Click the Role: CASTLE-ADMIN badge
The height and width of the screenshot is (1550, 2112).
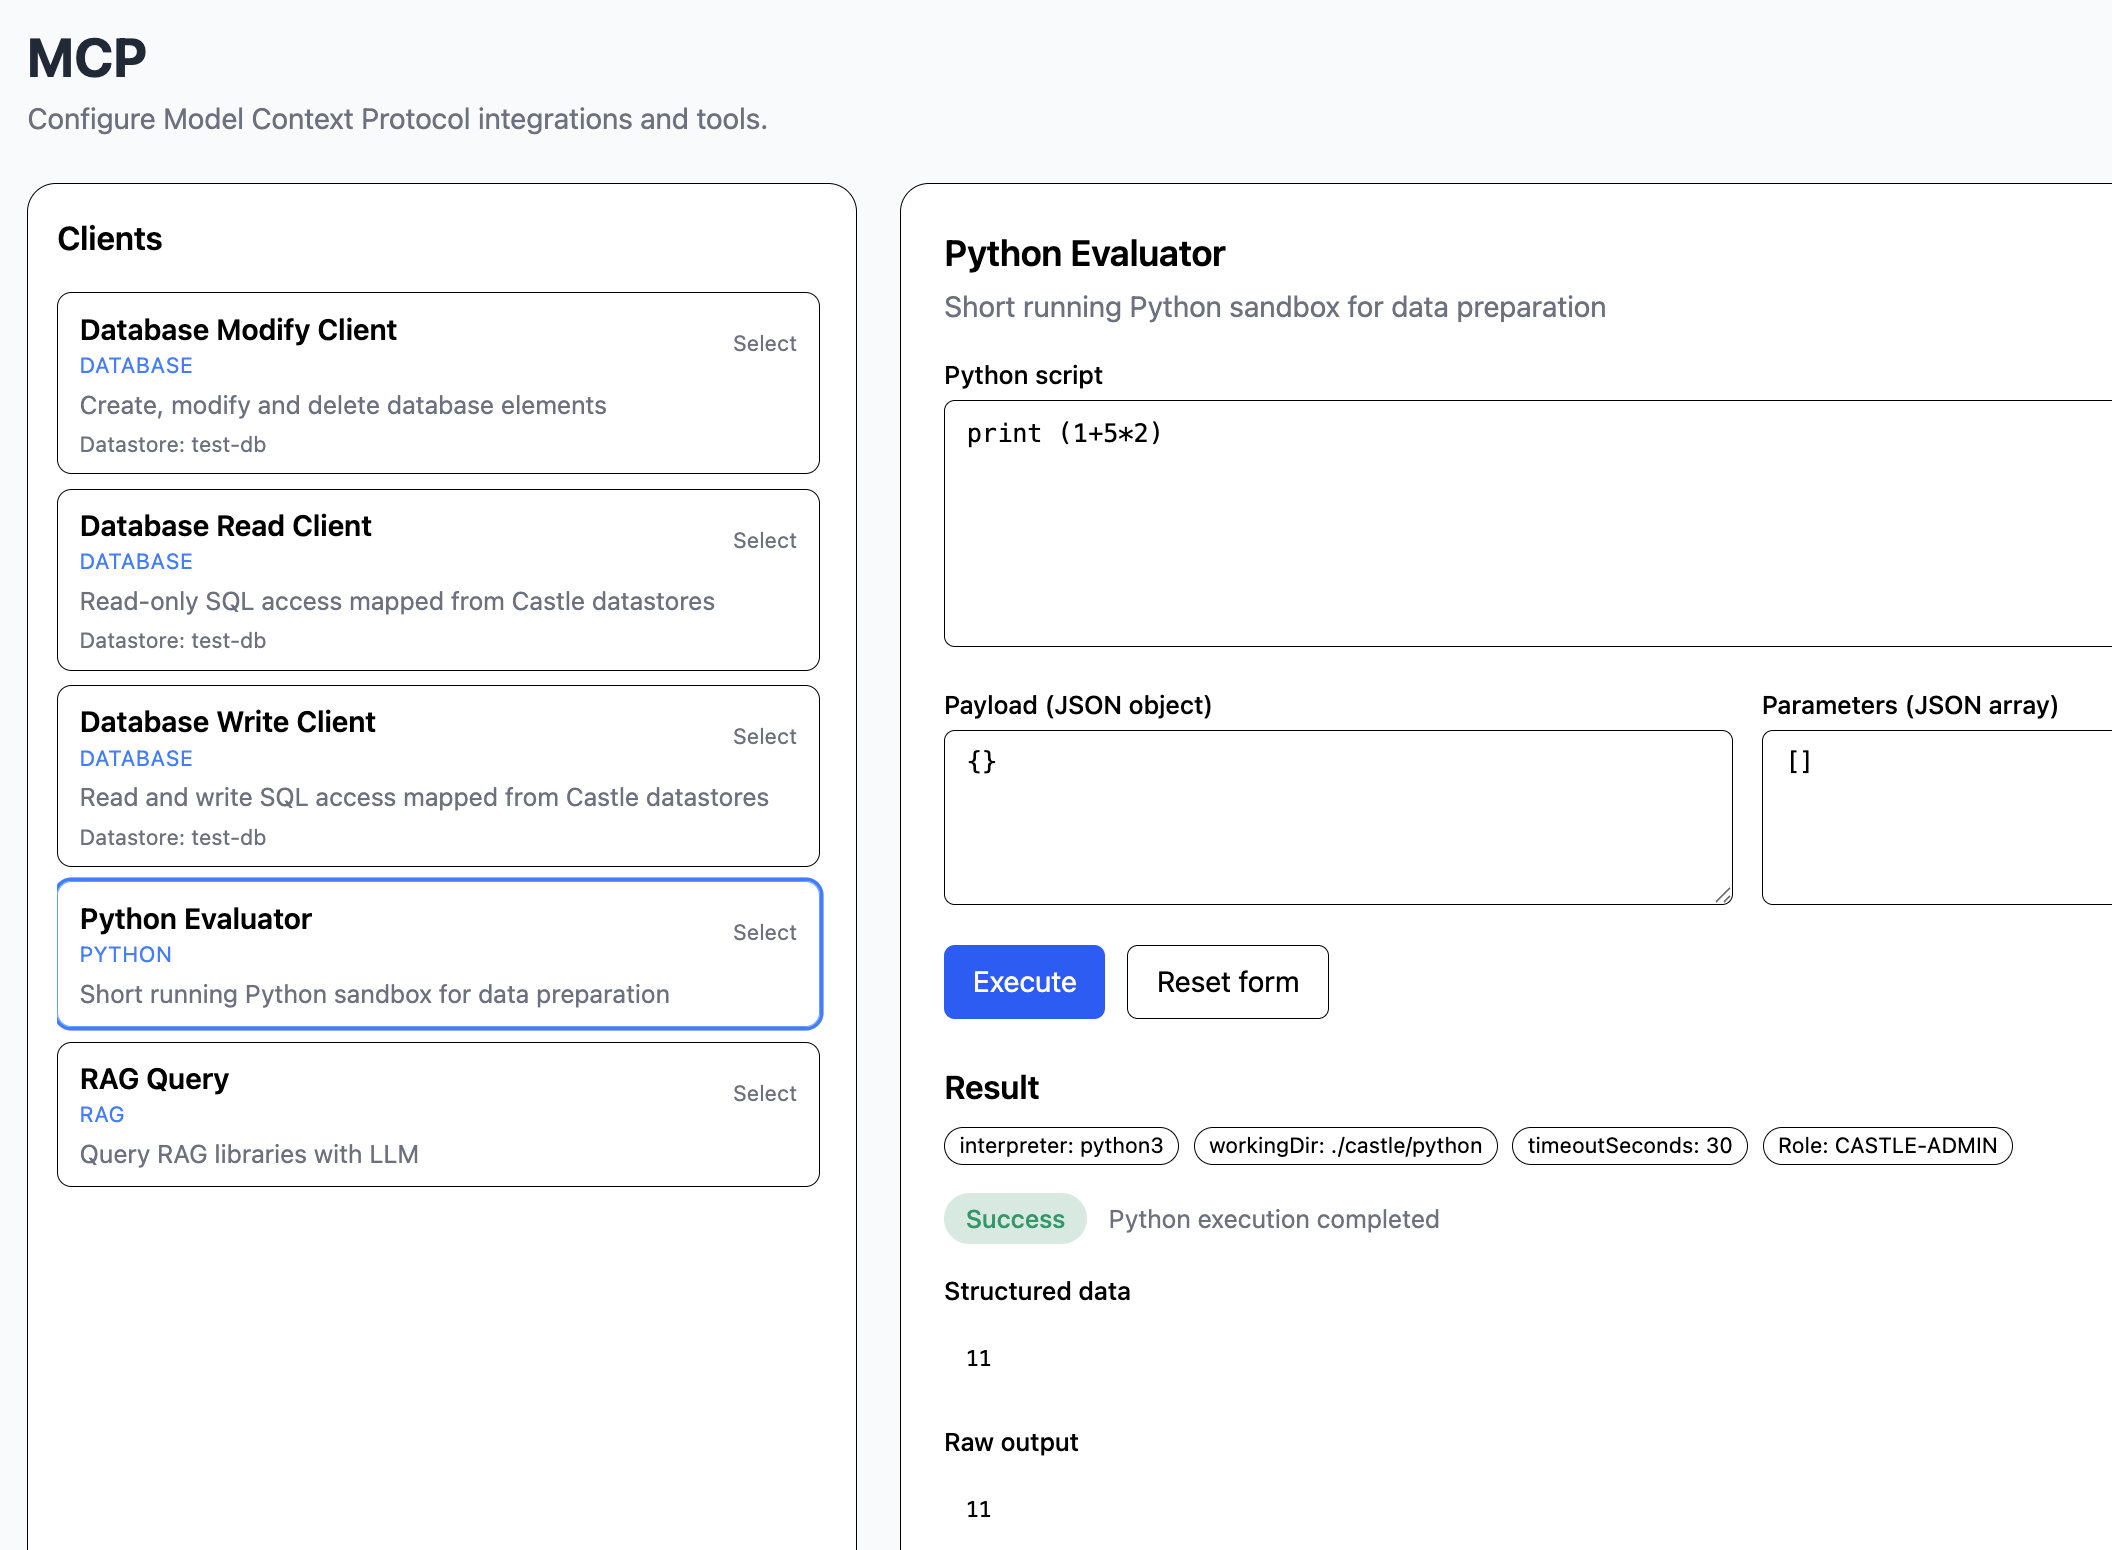[1887, 1145]
